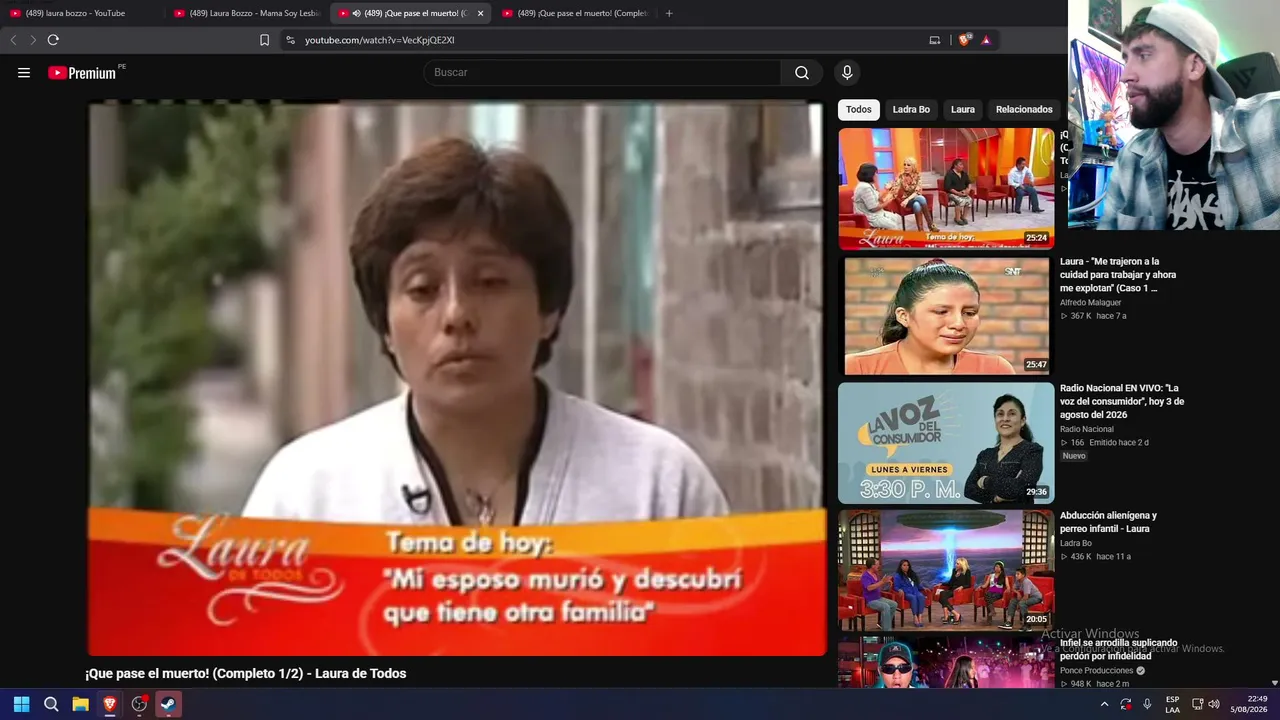Visit the 'Ladra Bo' channel under alien video
This screenshot has height=720, width=1280.
coord(1076,543)
